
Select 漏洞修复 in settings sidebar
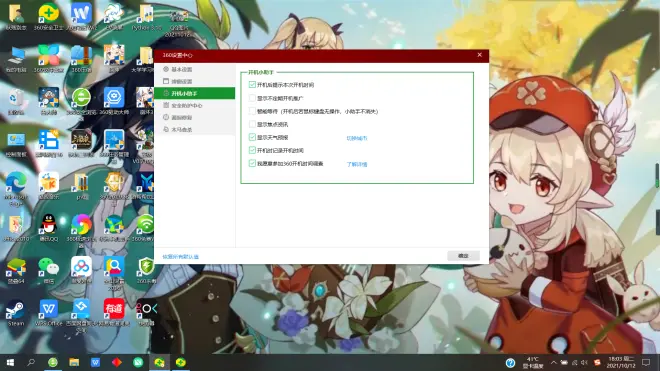(195, 117)
